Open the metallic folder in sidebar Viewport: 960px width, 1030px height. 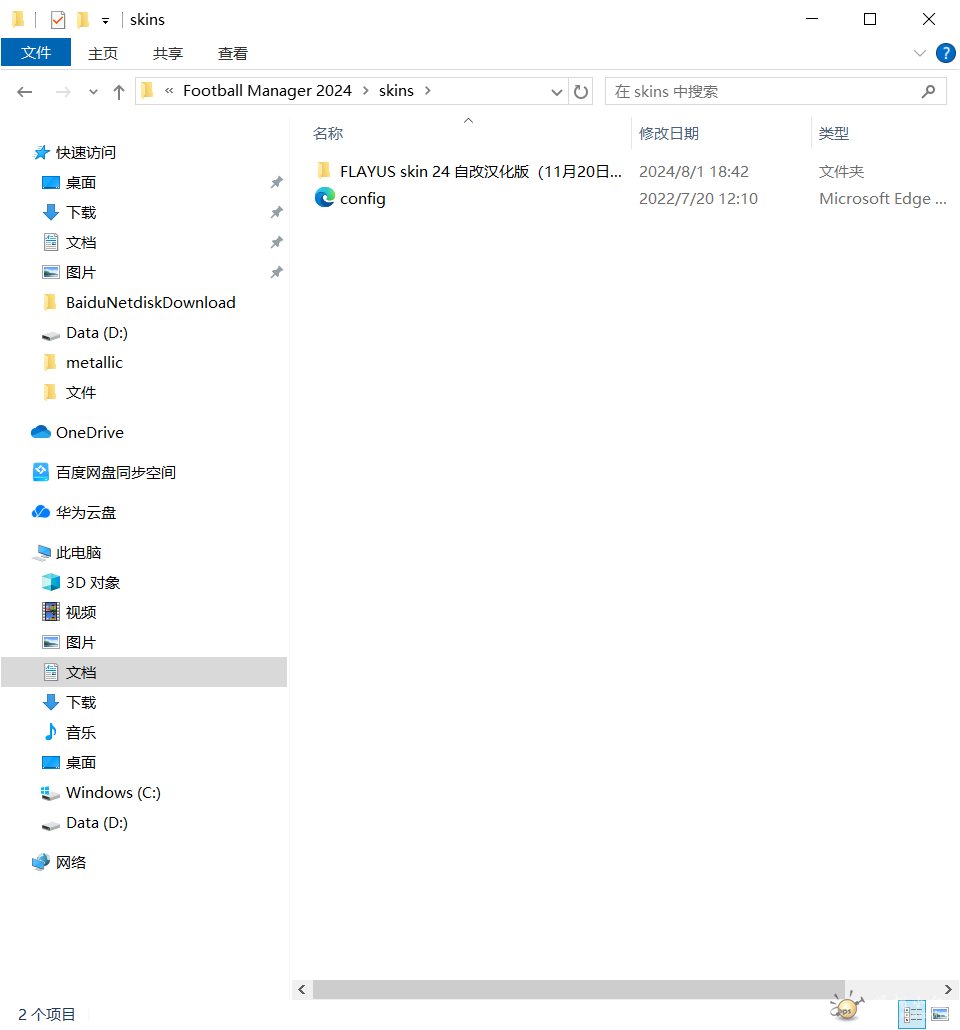click(94, 363)
